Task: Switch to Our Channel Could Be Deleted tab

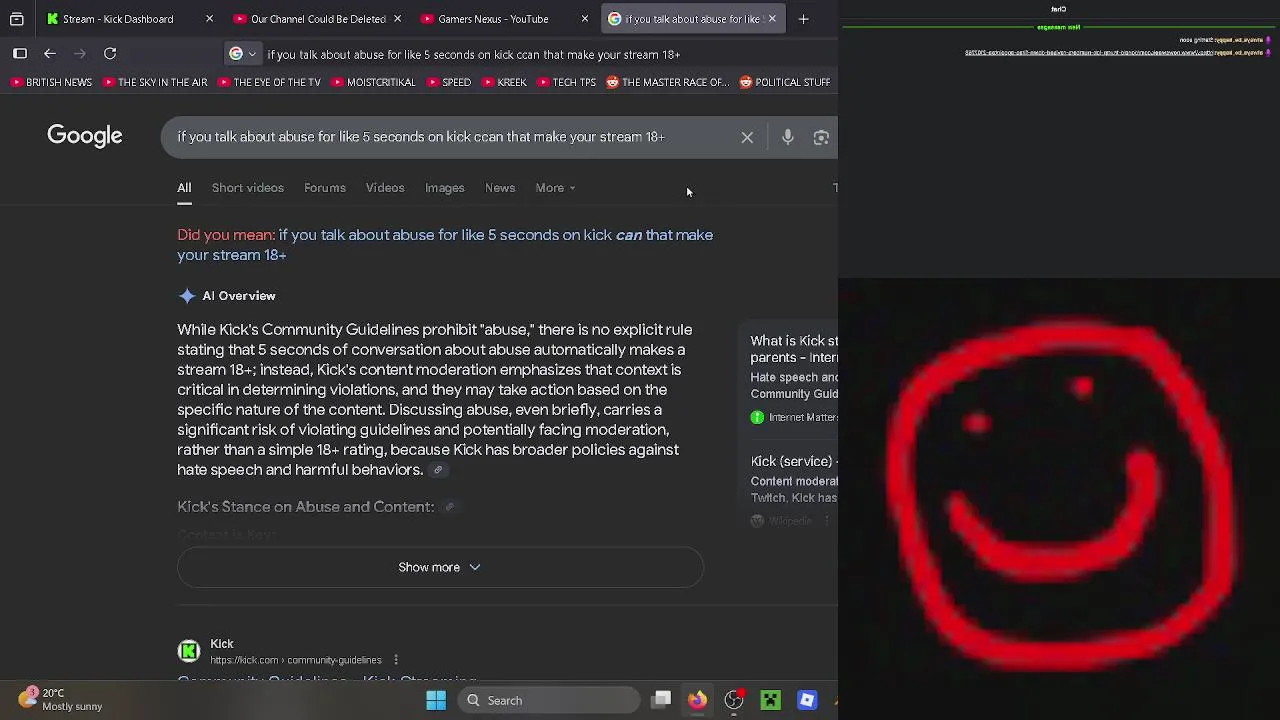Action: (x=318, y=19)
